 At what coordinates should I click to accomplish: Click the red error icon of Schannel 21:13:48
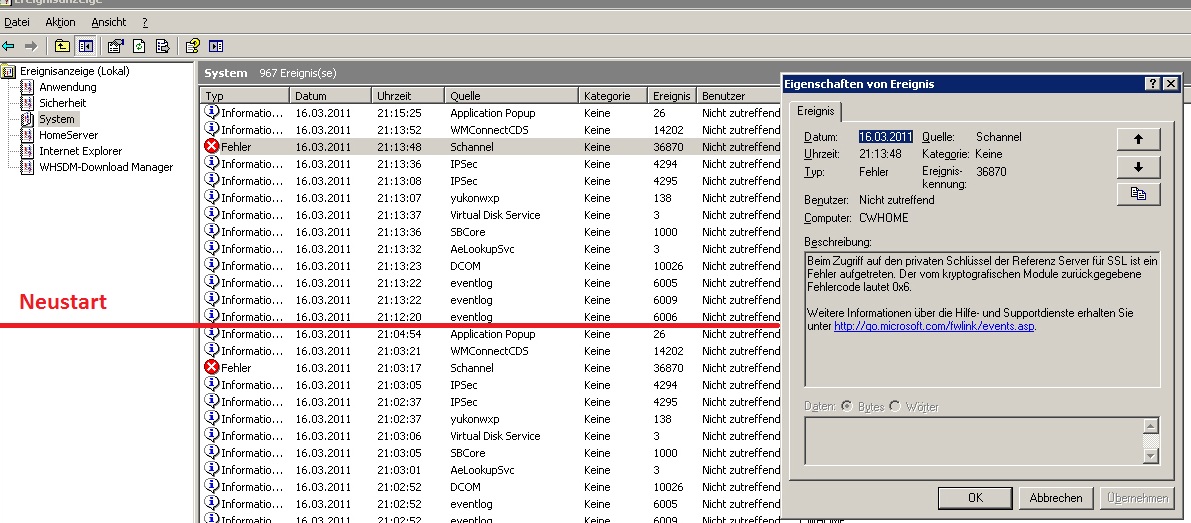[x=212, y=147]
